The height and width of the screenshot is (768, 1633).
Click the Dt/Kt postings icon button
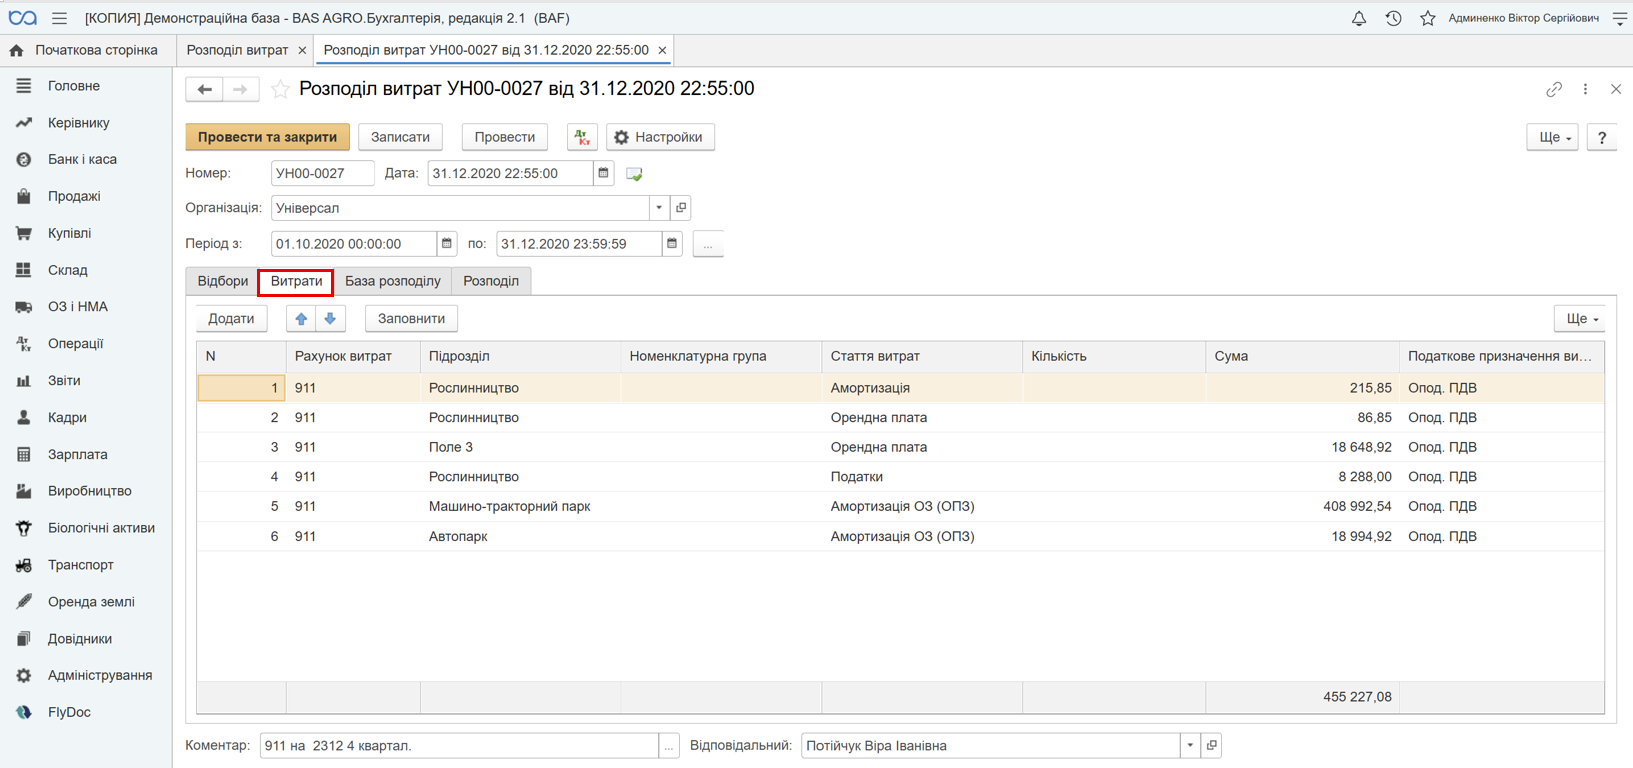[x=582, y=137]
